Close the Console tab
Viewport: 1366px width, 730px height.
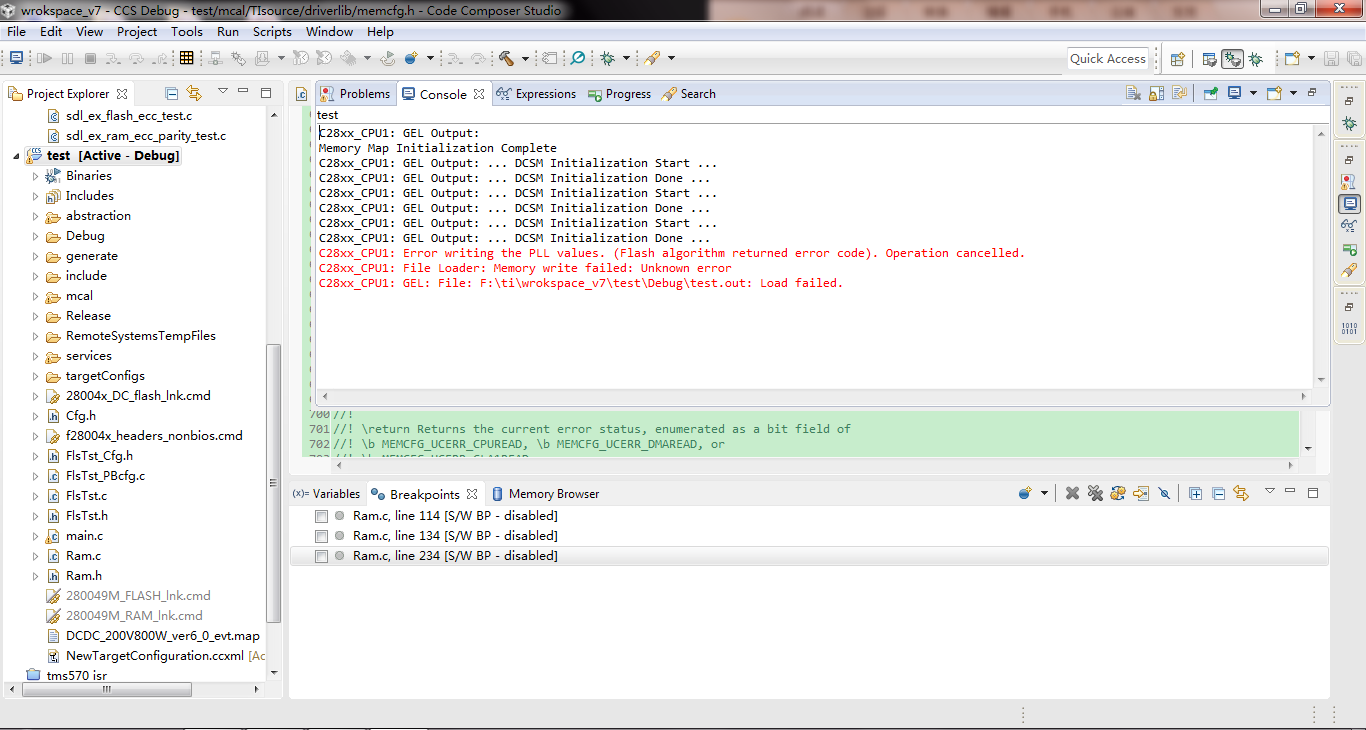[x=479, y=94]
